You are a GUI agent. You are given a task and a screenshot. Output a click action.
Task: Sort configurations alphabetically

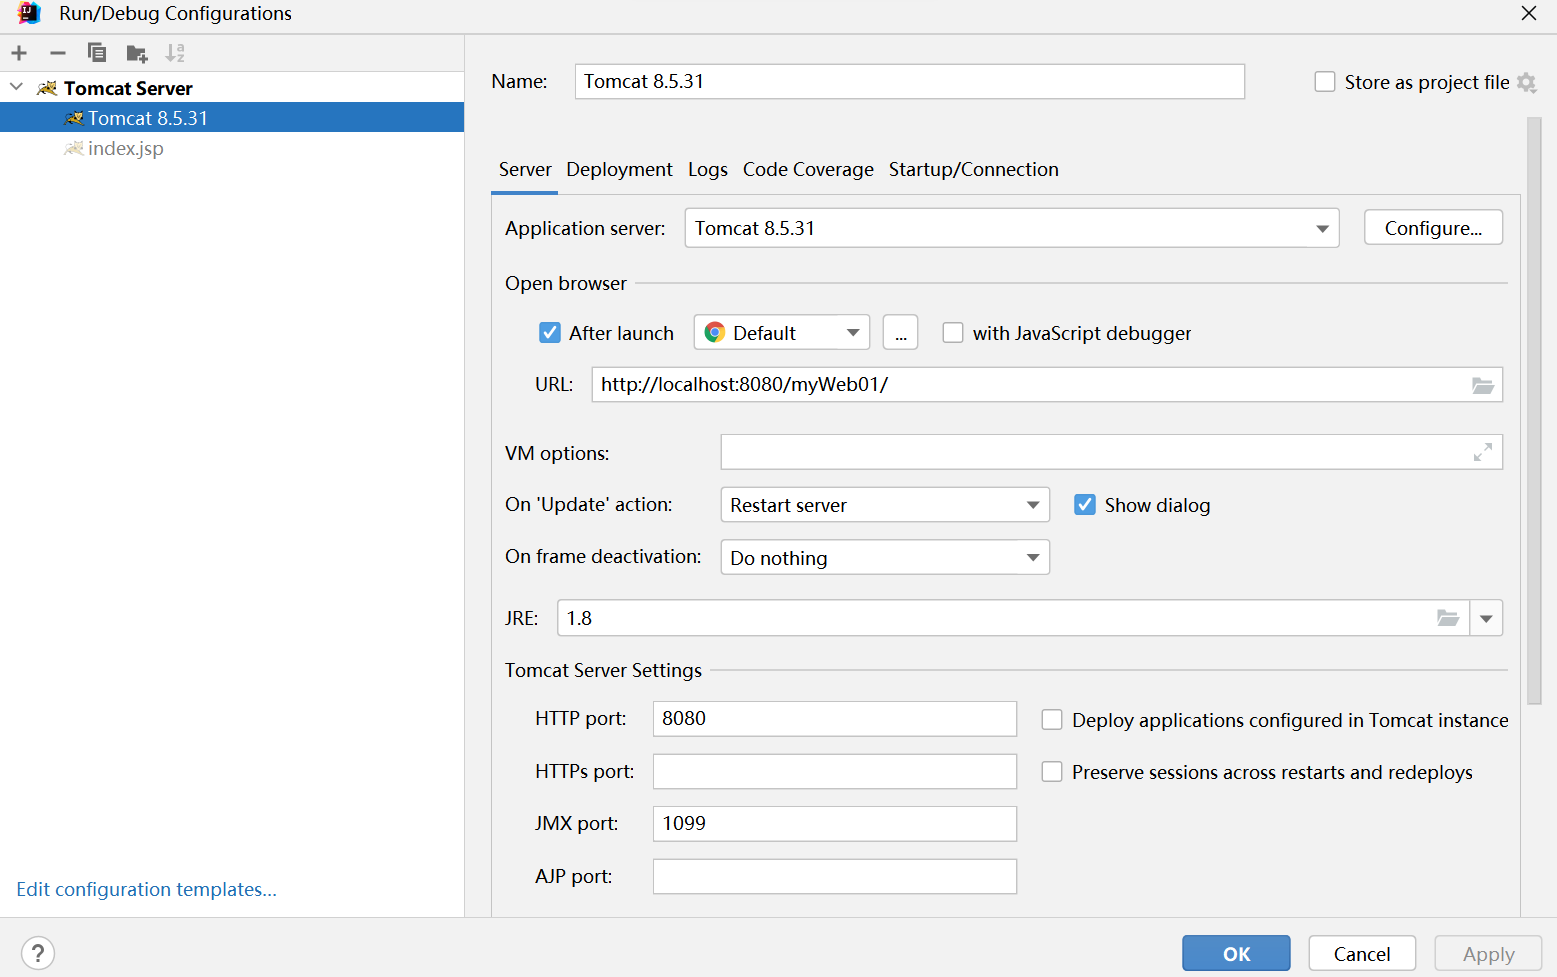(175, 53)
